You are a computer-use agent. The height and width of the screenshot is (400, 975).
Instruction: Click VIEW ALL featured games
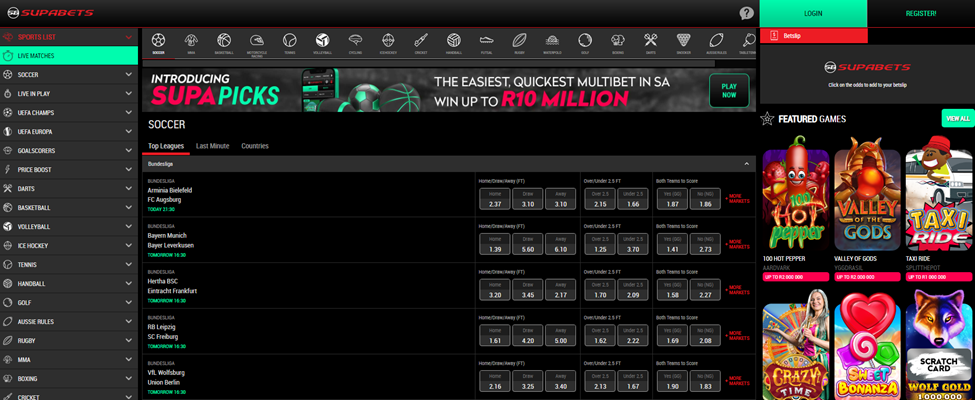tap(958, 118)
